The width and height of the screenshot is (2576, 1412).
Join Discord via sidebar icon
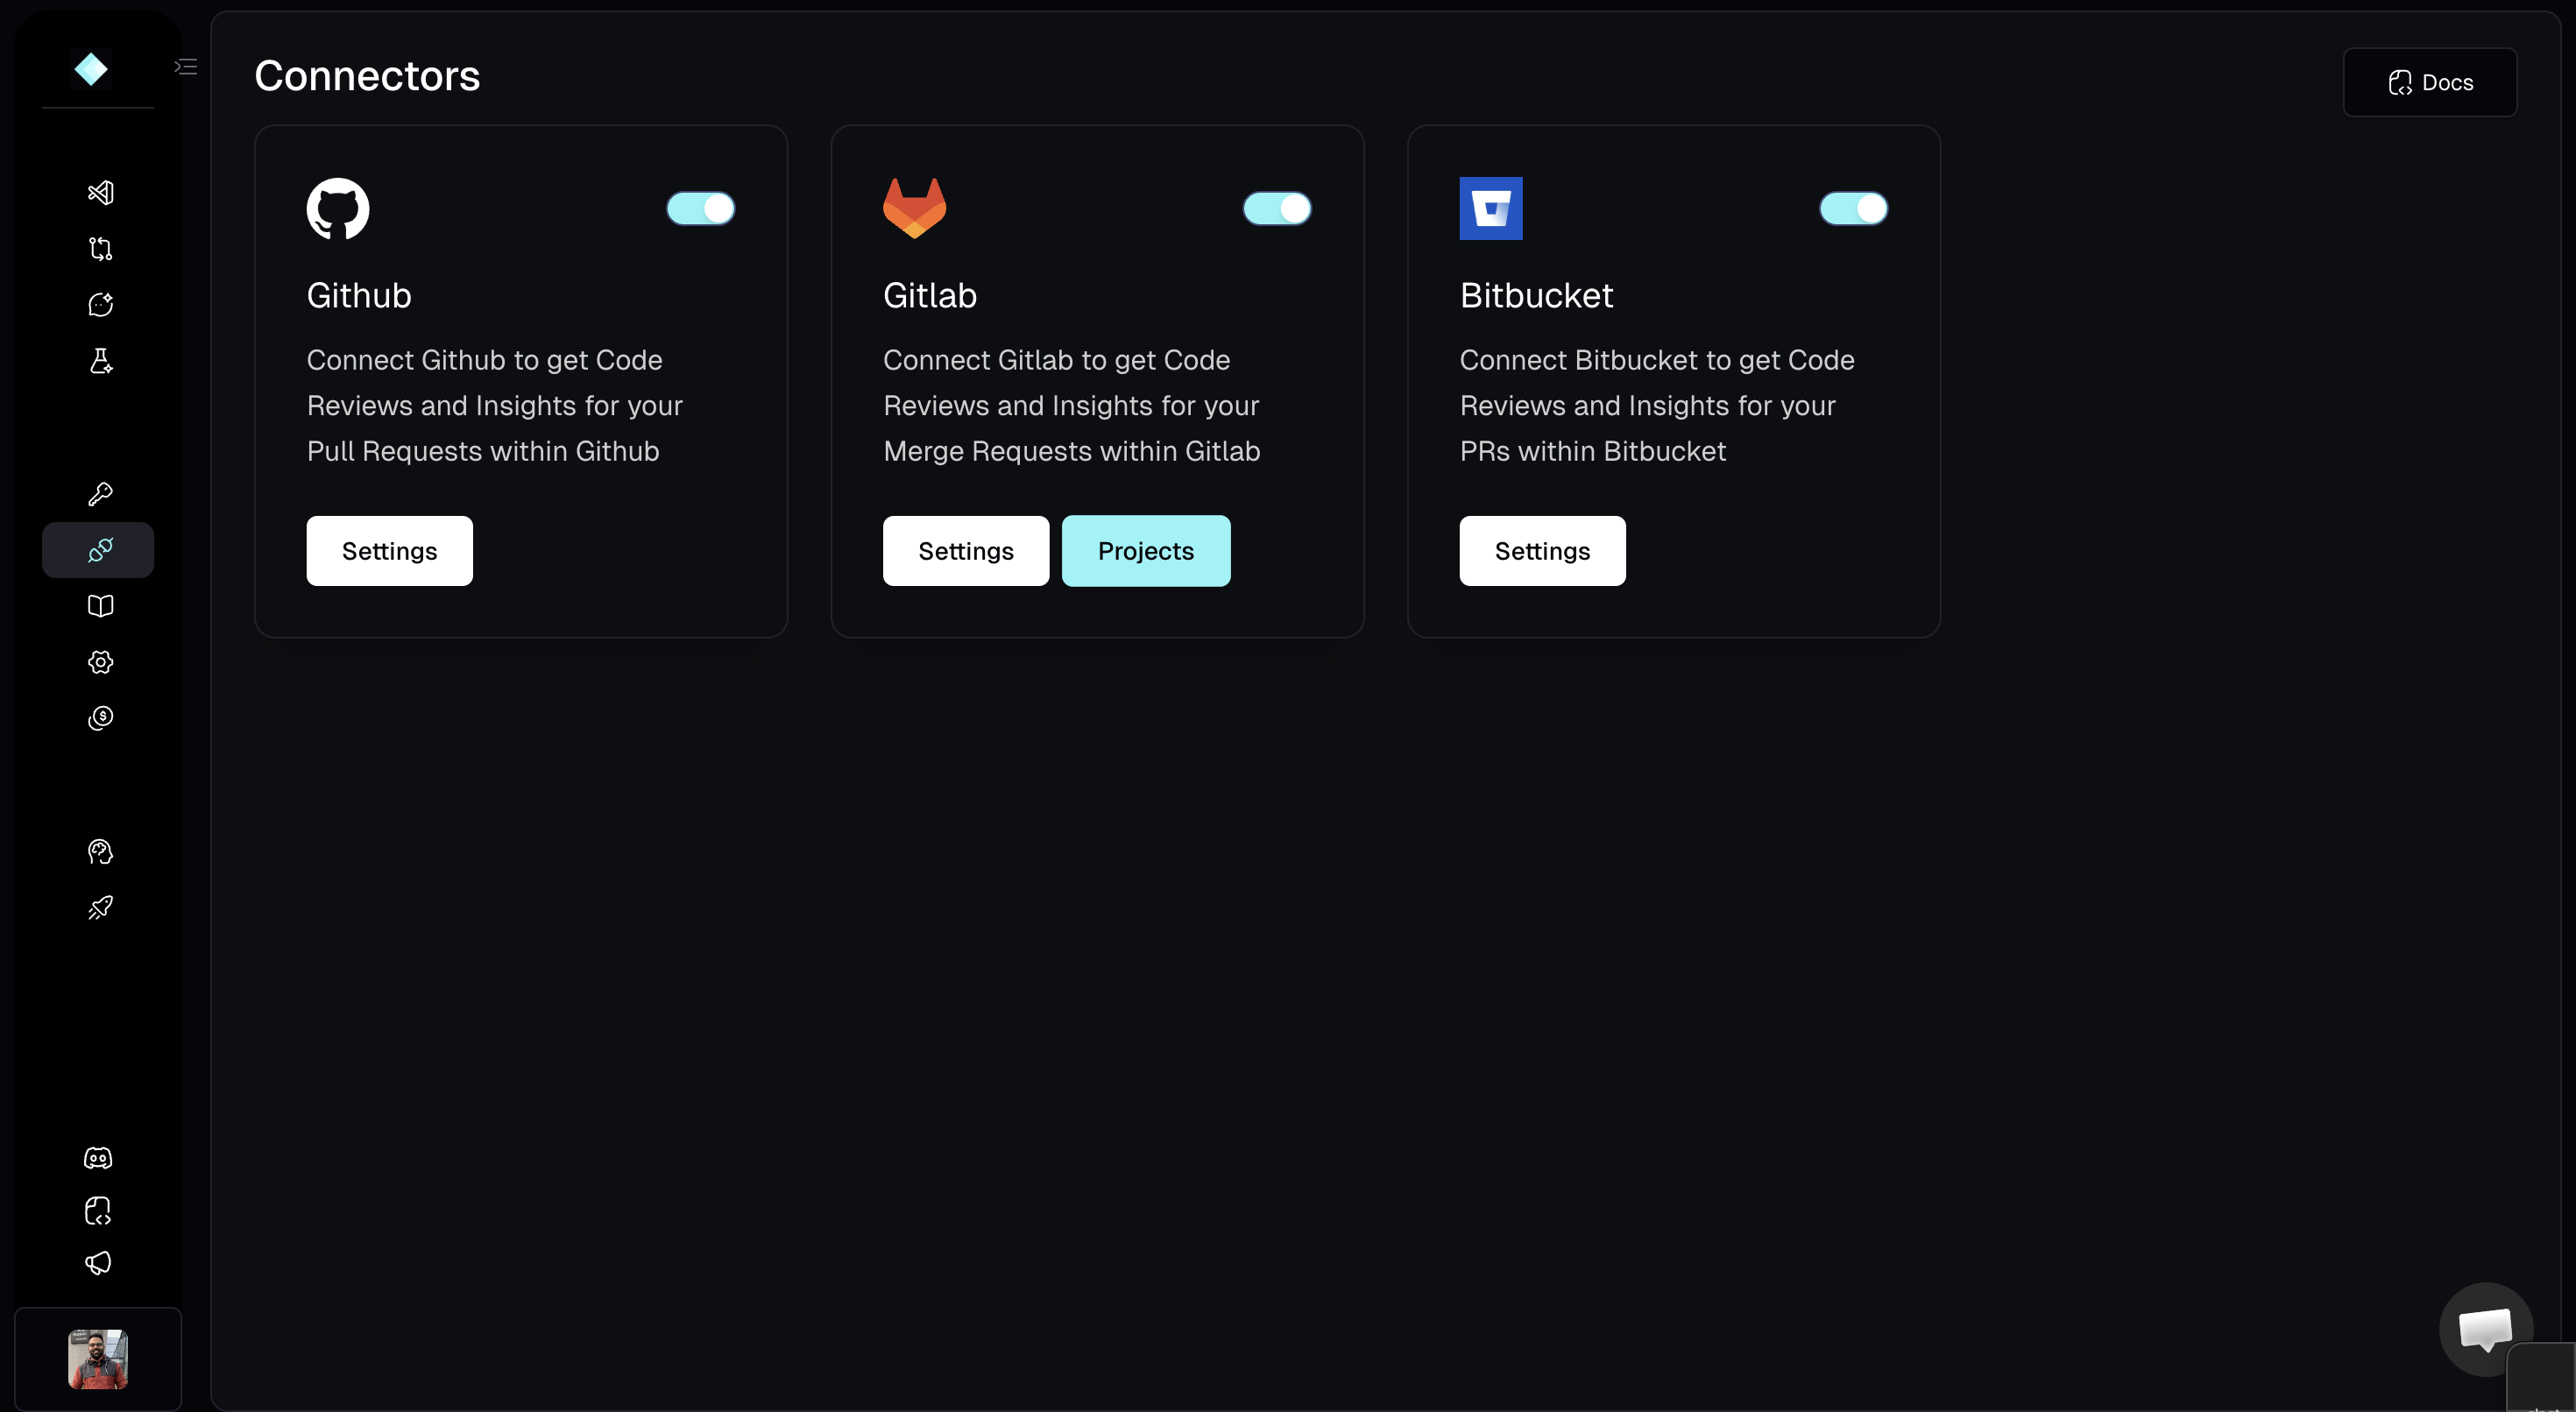click(x=99, y=1158)
